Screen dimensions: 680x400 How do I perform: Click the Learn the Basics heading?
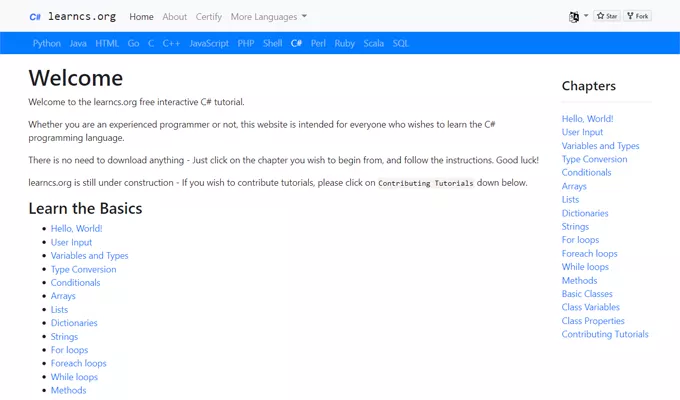[x=85, y=208]
